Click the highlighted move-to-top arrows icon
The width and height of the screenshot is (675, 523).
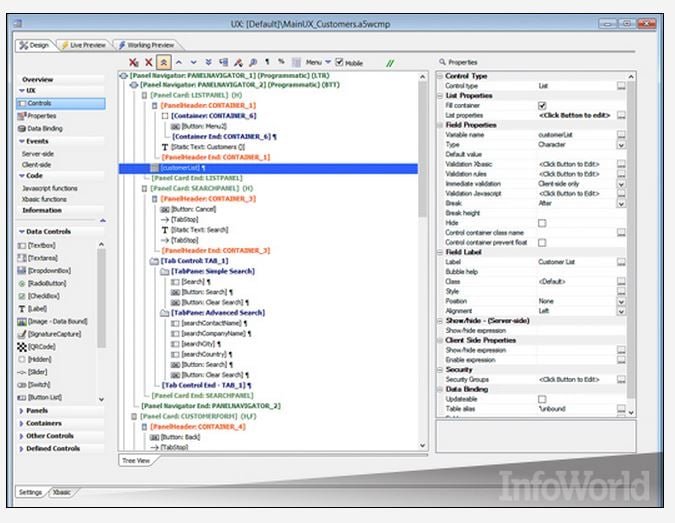163,62
